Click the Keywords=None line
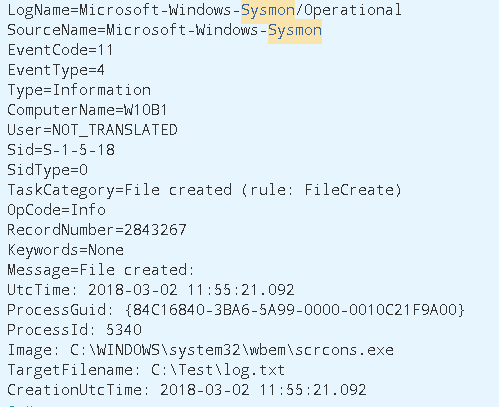499x407 pixels. pos(65,250)
